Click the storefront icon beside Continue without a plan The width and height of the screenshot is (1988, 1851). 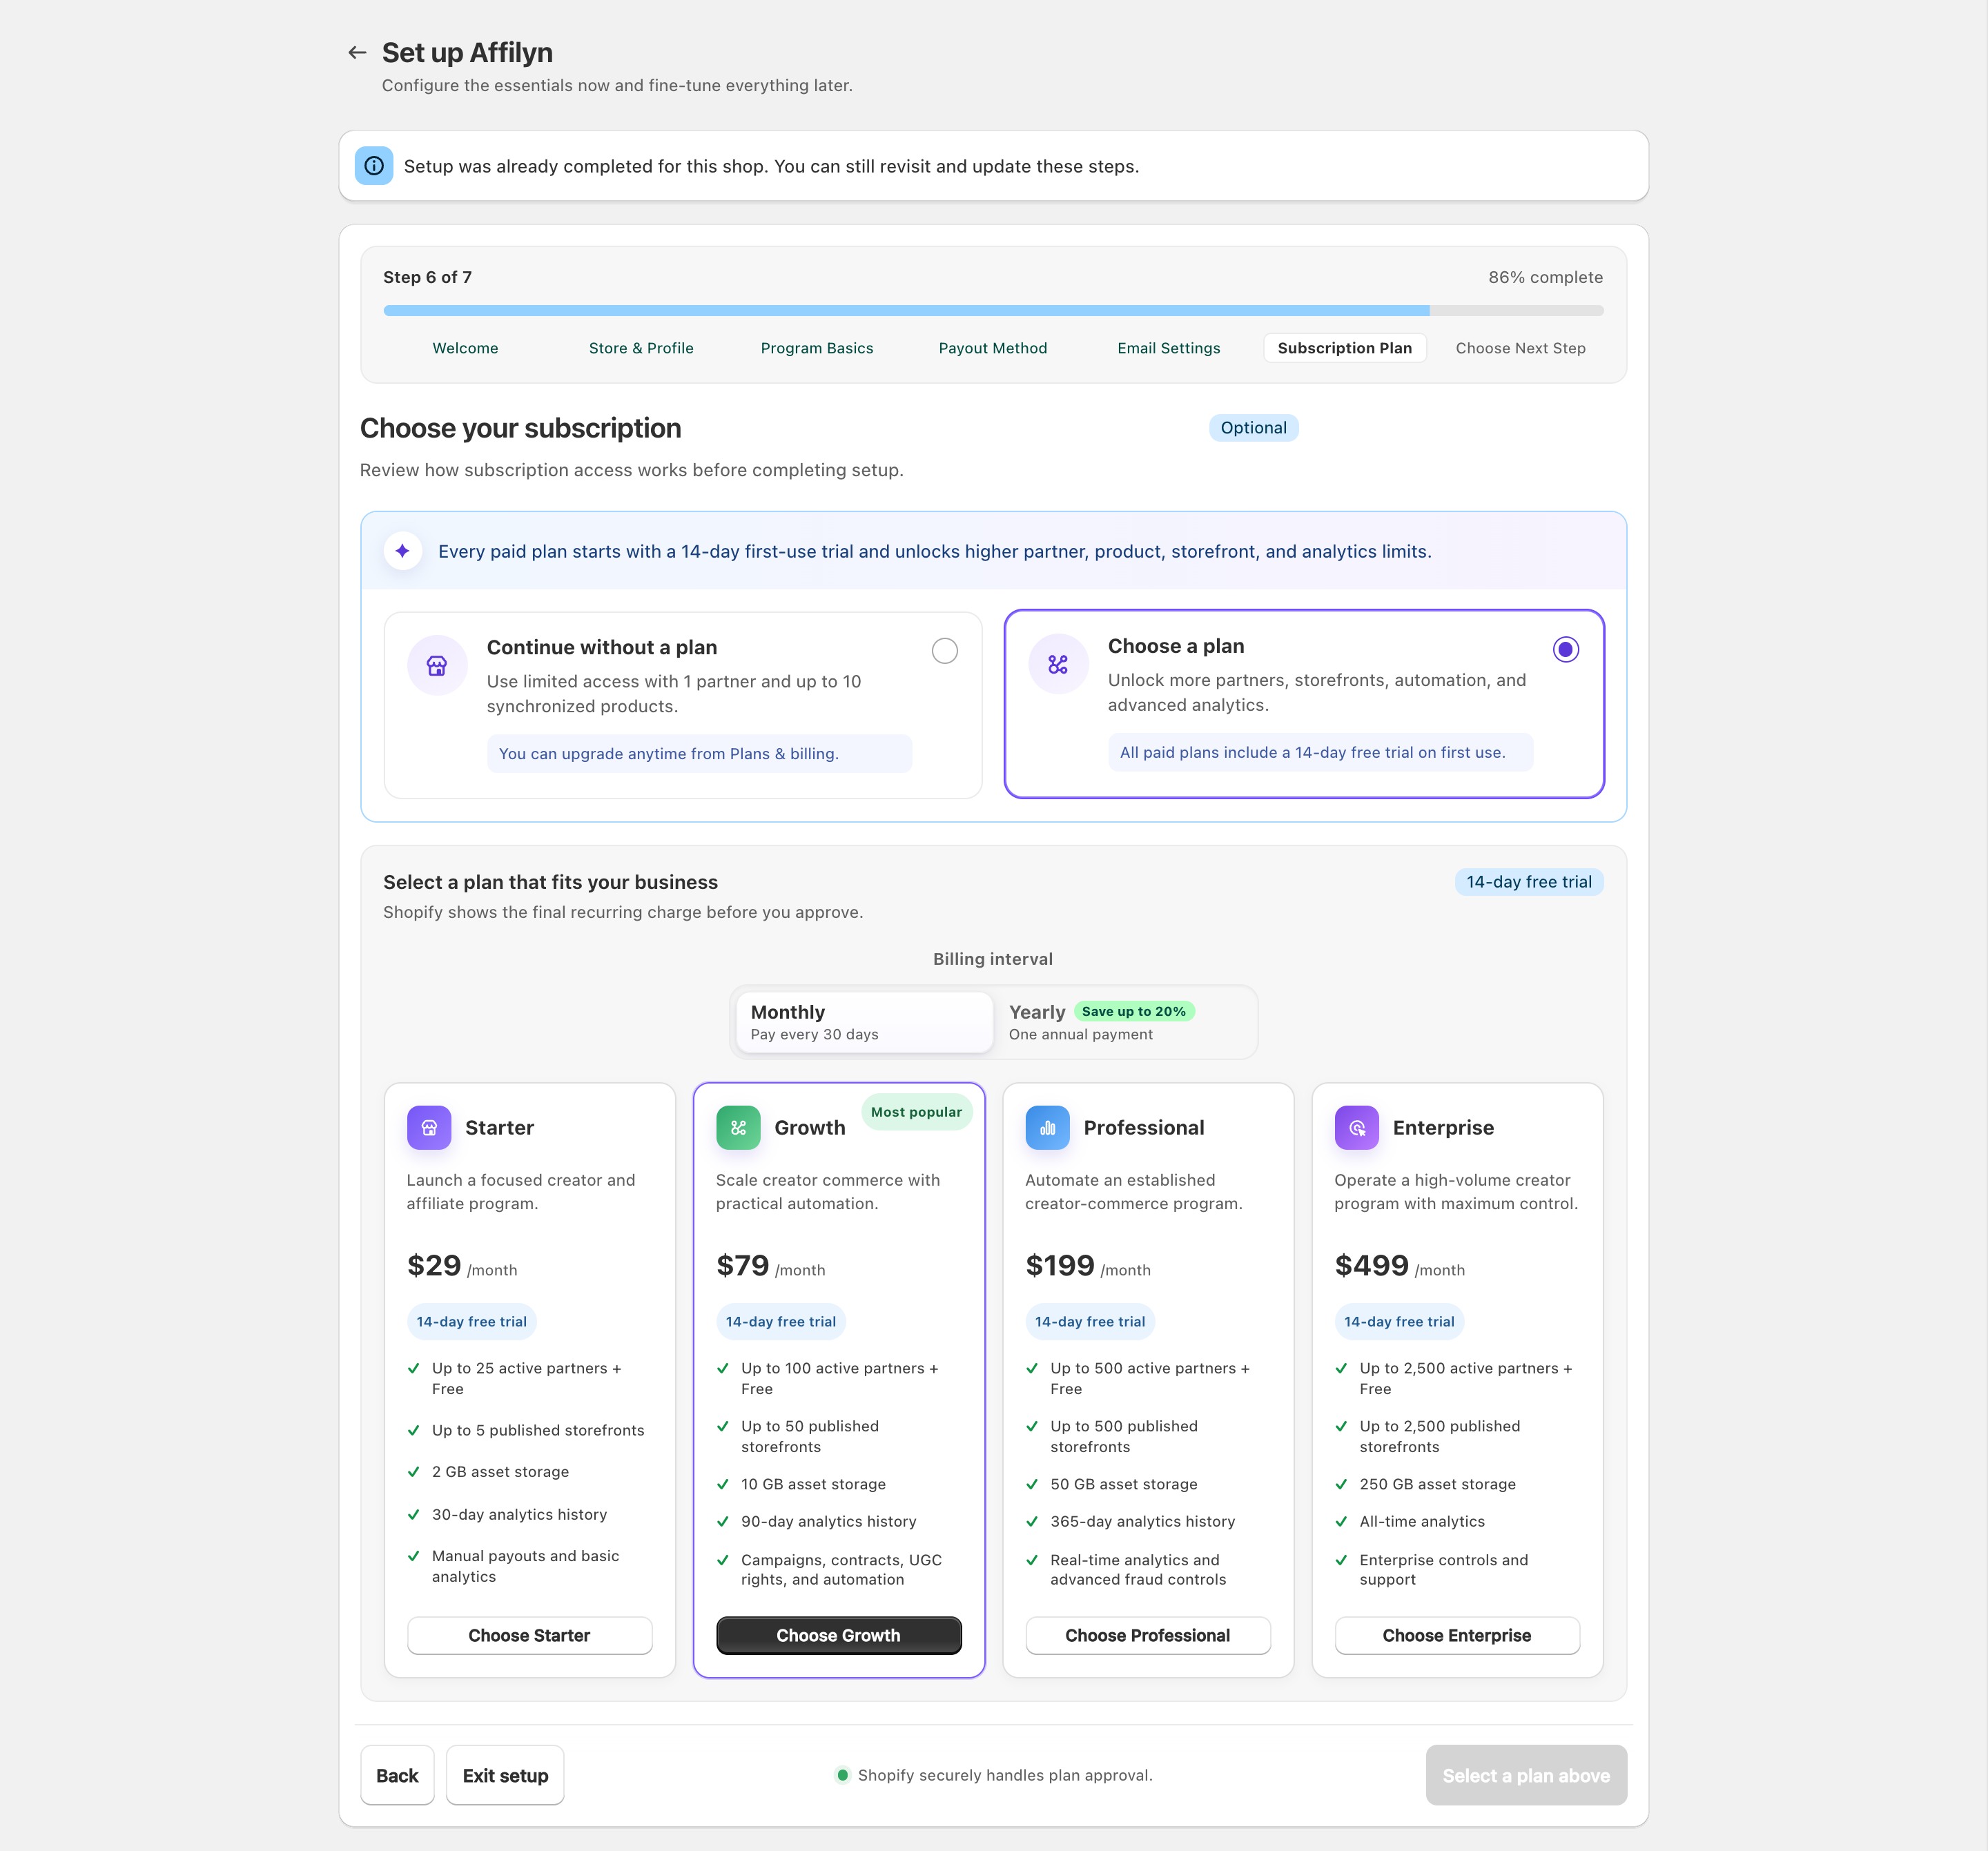[x=437, y=666]
